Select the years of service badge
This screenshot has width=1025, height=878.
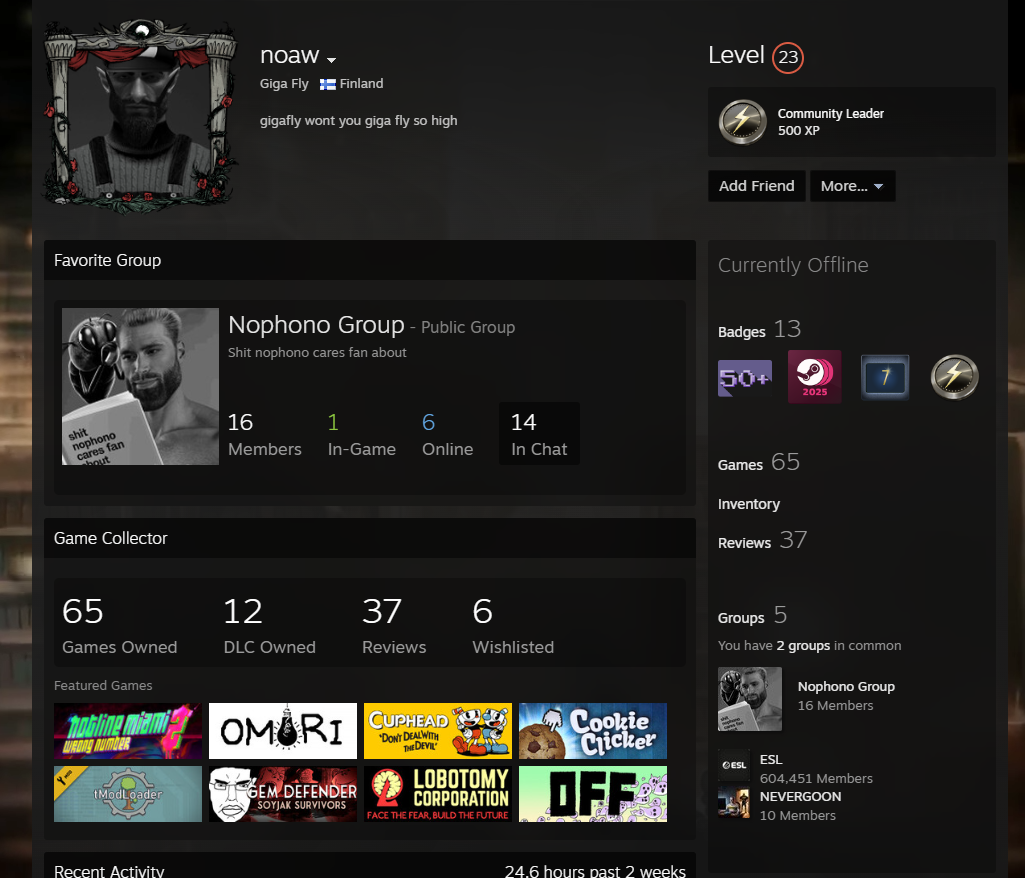click(x=884, y=378)
